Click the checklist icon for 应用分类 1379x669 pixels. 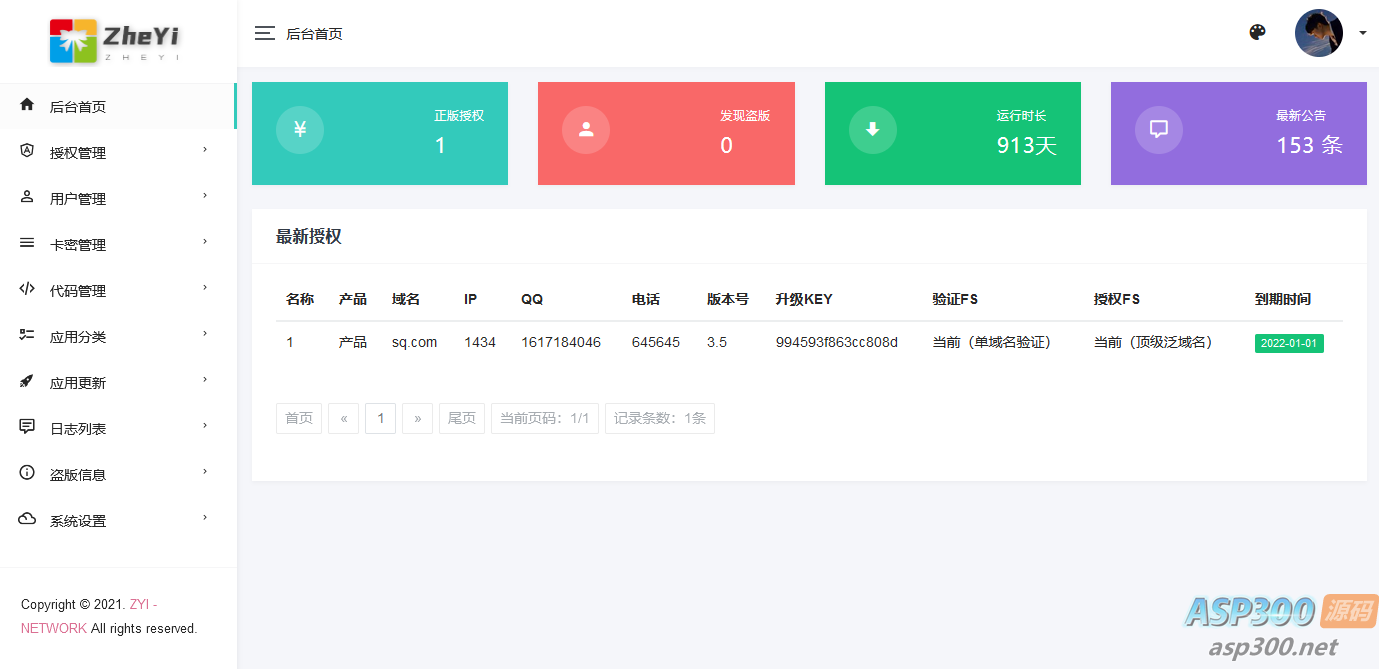click(x=27, y=335)
